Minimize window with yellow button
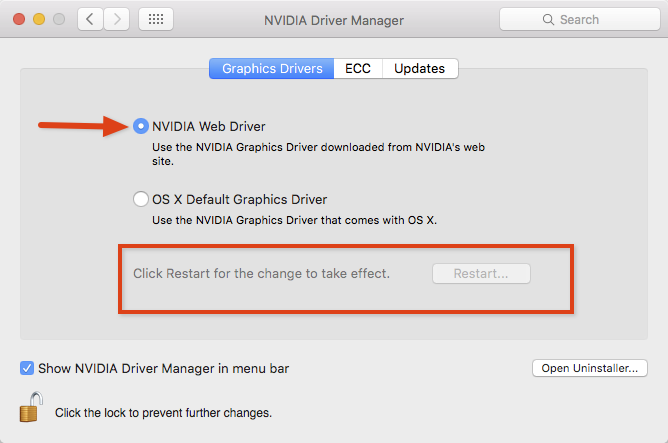The width and height of the screenshot is (668, 443). [39, 19]
